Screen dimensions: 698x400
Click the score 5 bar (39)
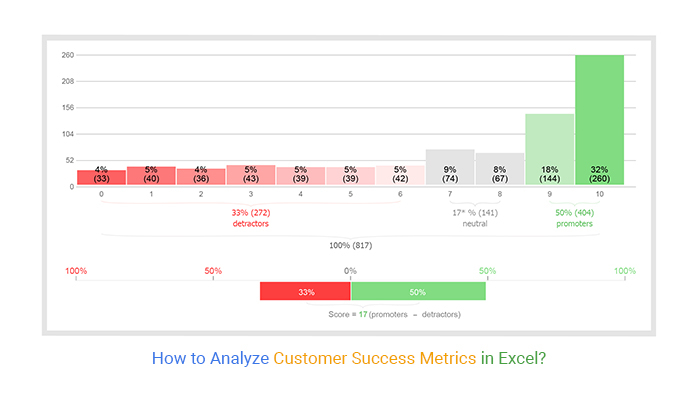tap(350, 176)
